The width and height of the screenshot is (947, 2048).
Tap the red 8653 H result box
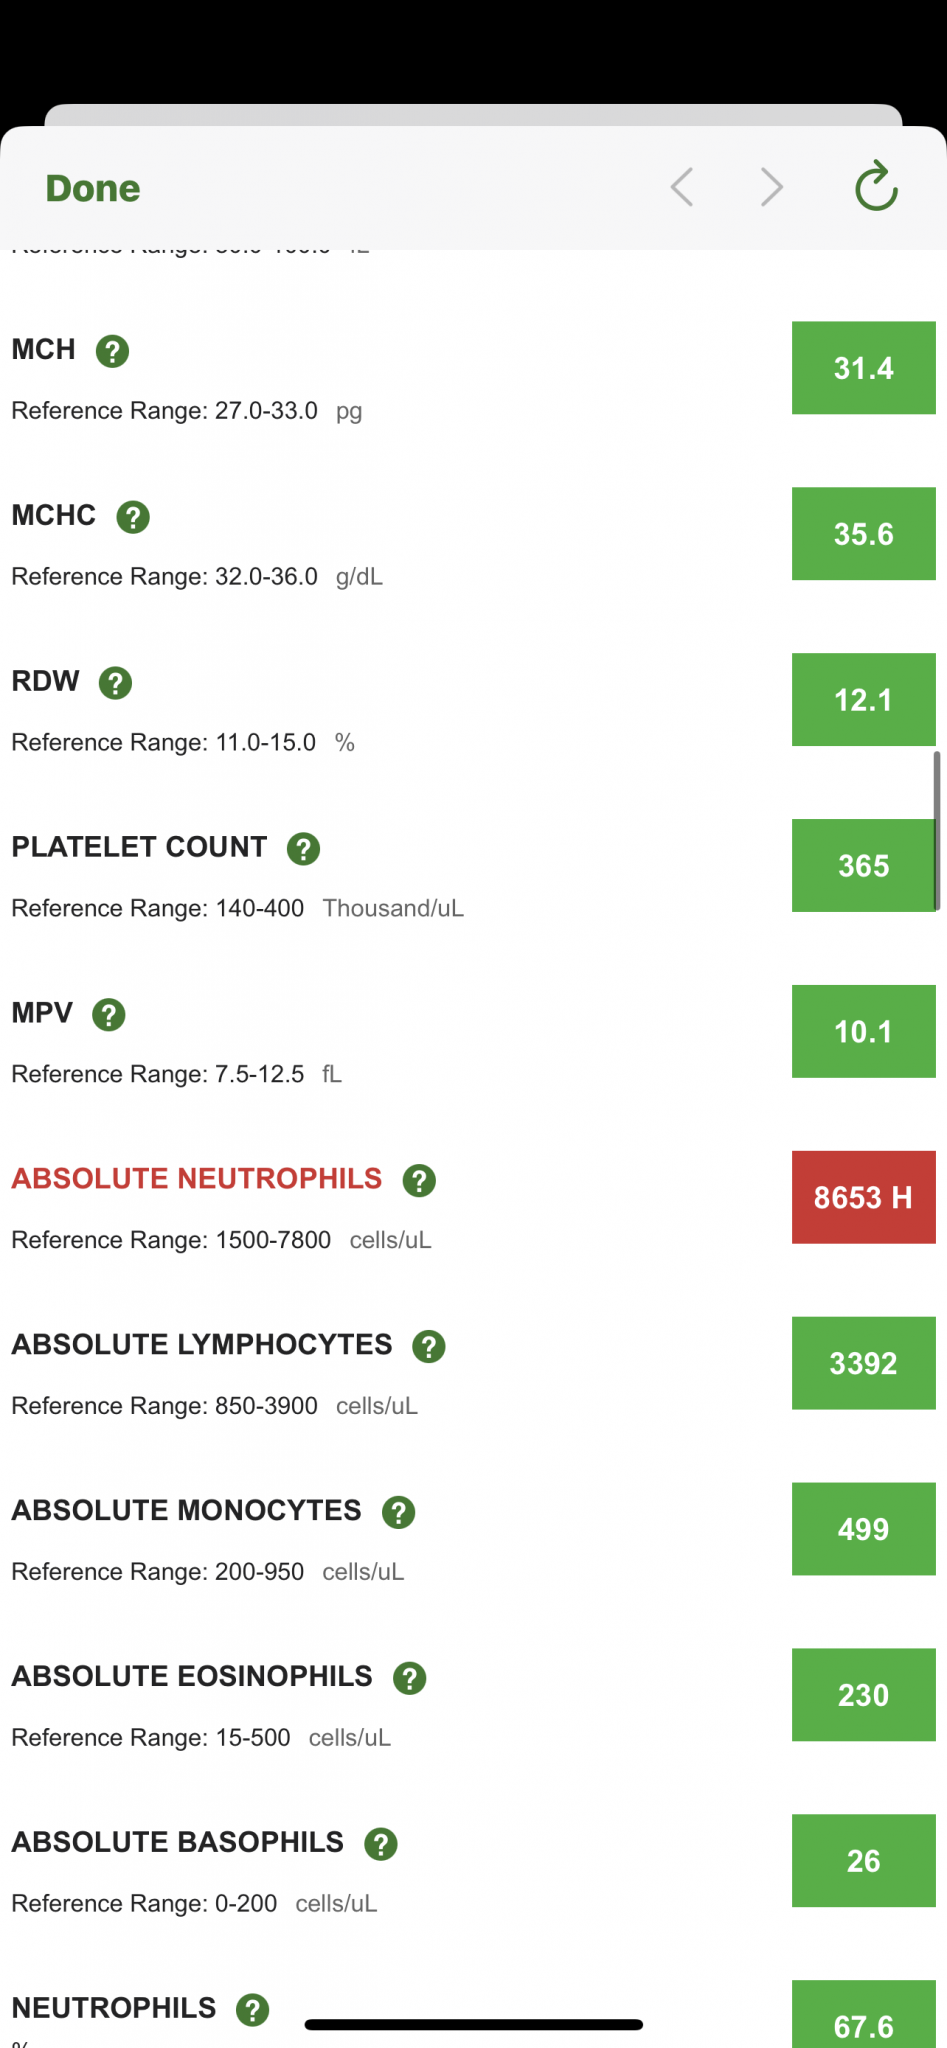[863, 1197]
